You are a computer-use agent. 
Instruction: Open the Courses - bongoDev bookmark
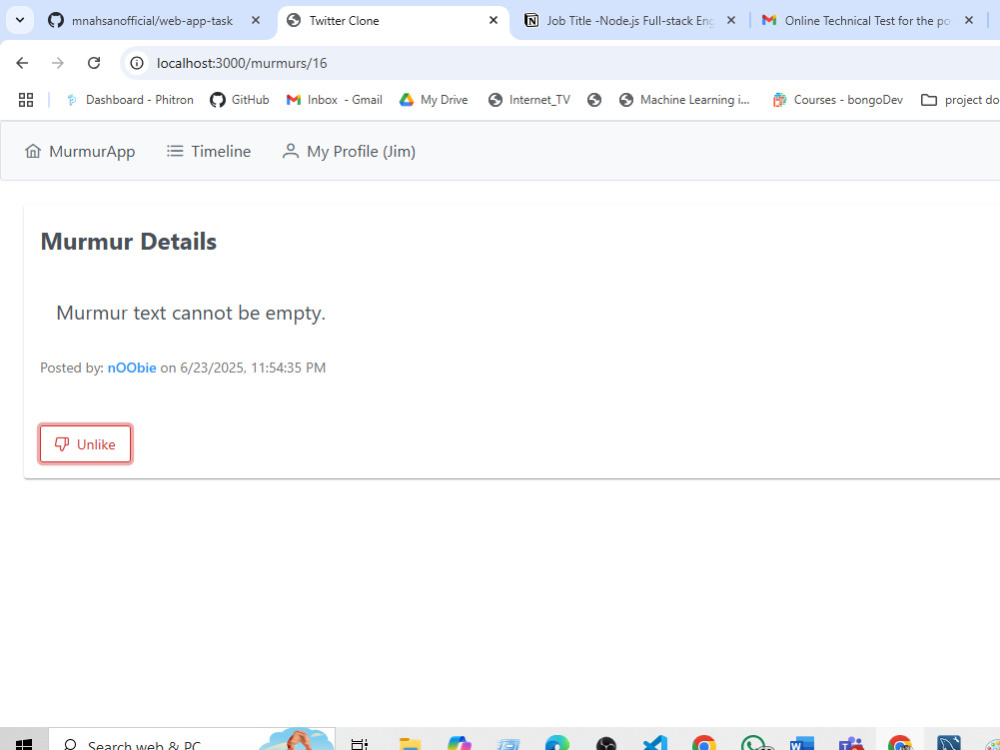tap(837, 99)
